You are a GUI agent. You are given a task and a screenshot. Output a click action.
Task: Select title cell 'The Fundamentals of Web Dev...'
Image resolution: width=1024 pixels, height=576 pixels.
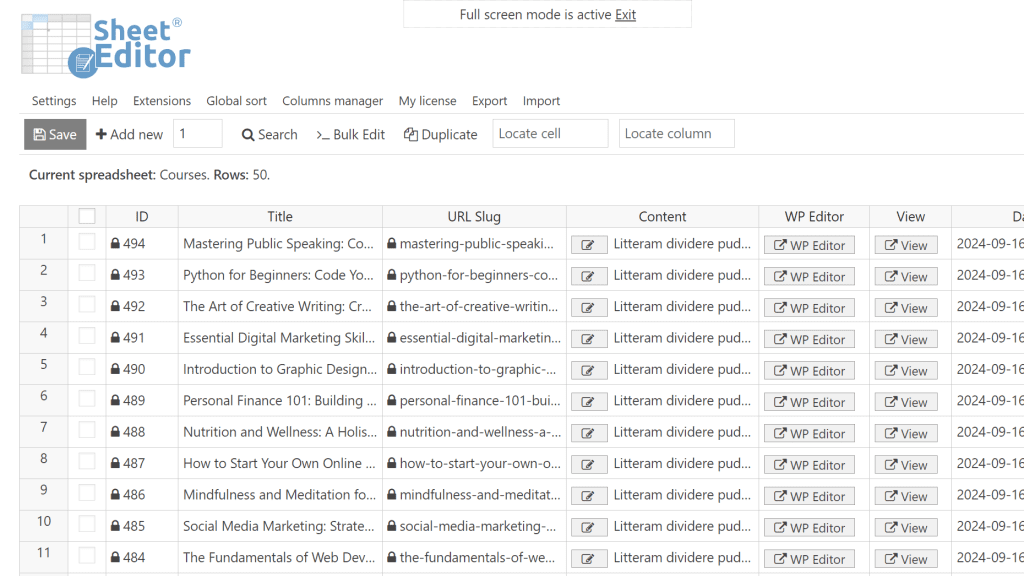[x=280, y=557]
